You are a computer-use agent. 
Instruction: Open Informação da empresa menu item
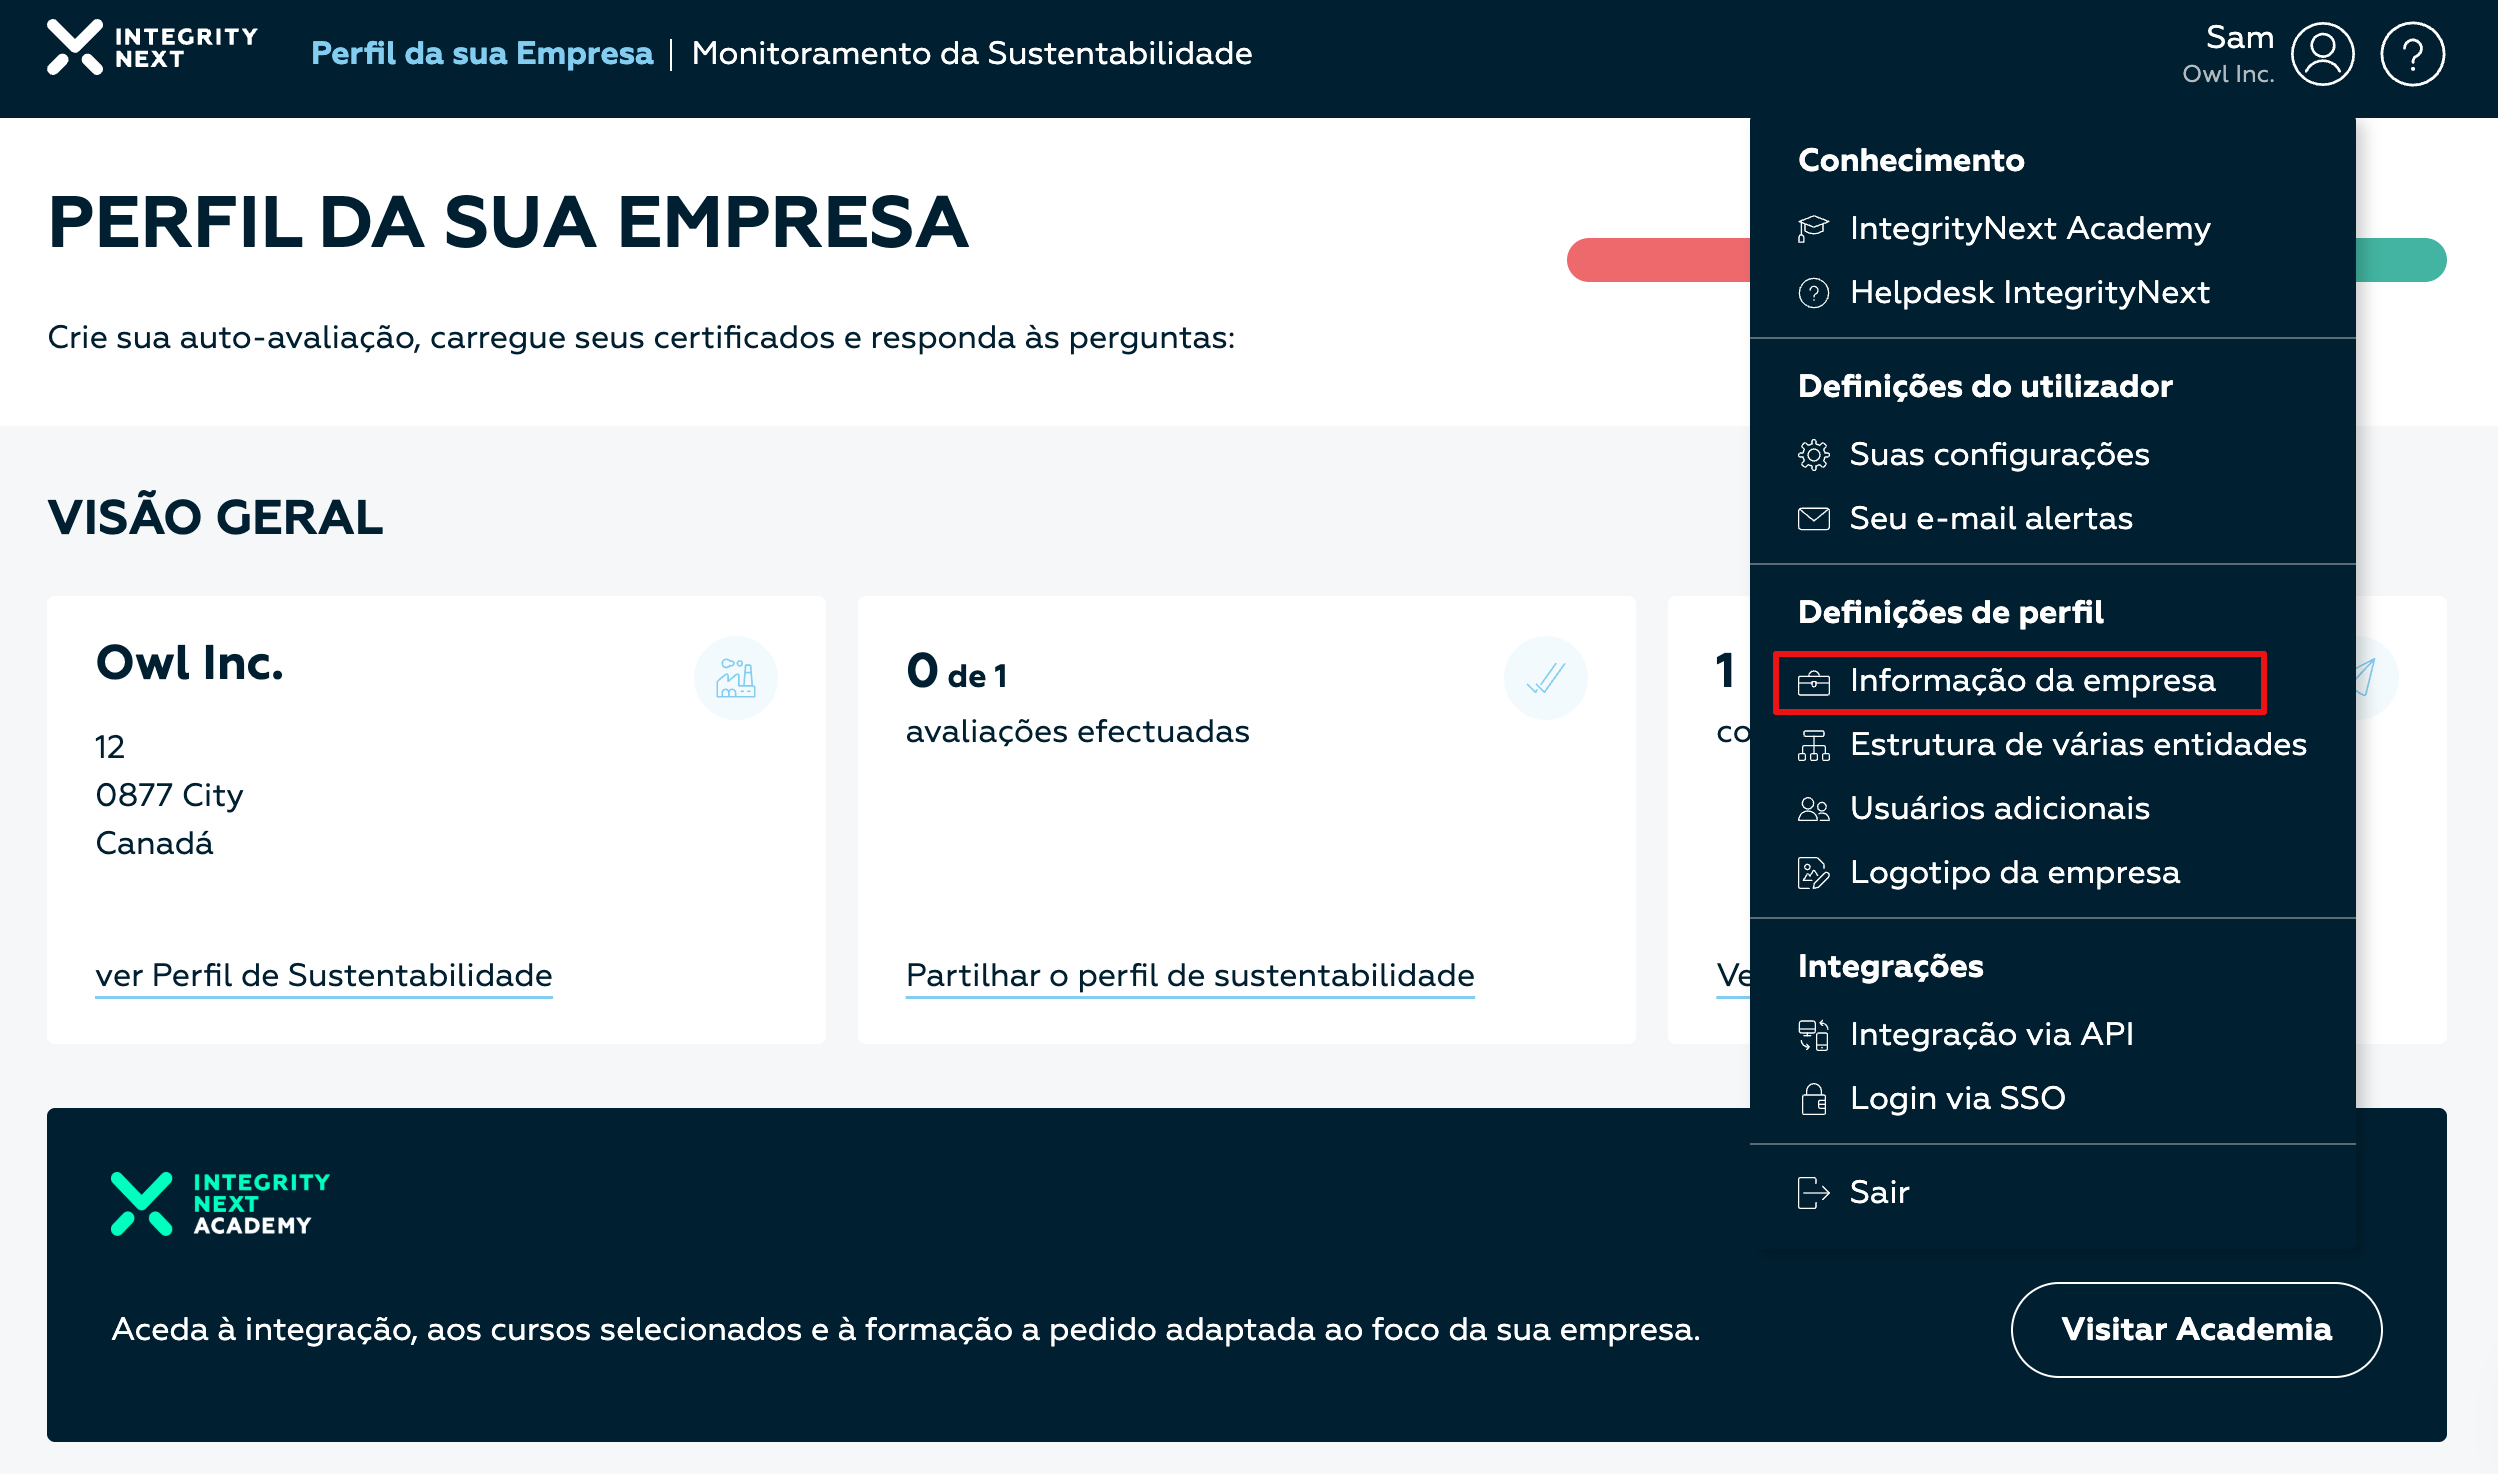tap(2031, 681)
